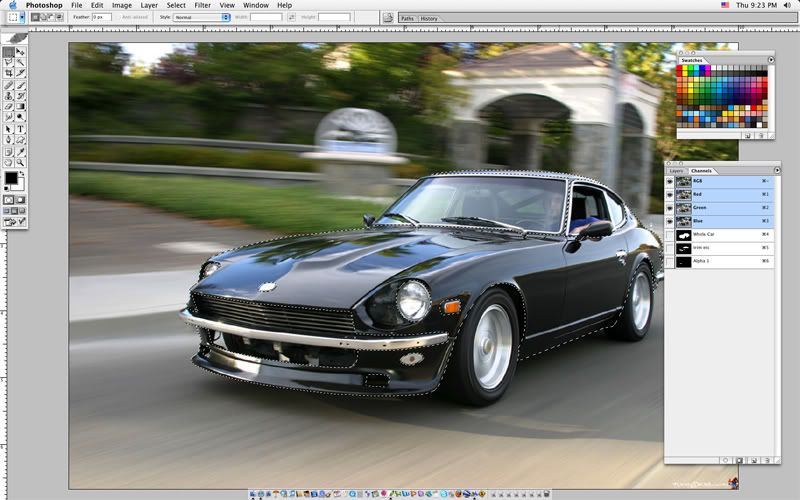Click the foreground color swatch

[x=11, y=178]
